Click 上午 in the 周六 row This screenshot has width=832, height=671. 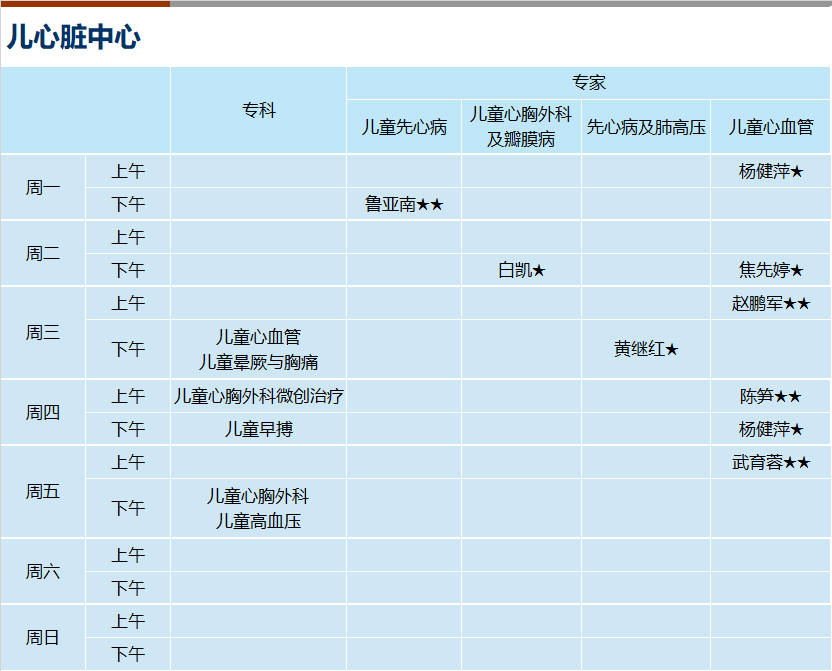click(128, 555)
